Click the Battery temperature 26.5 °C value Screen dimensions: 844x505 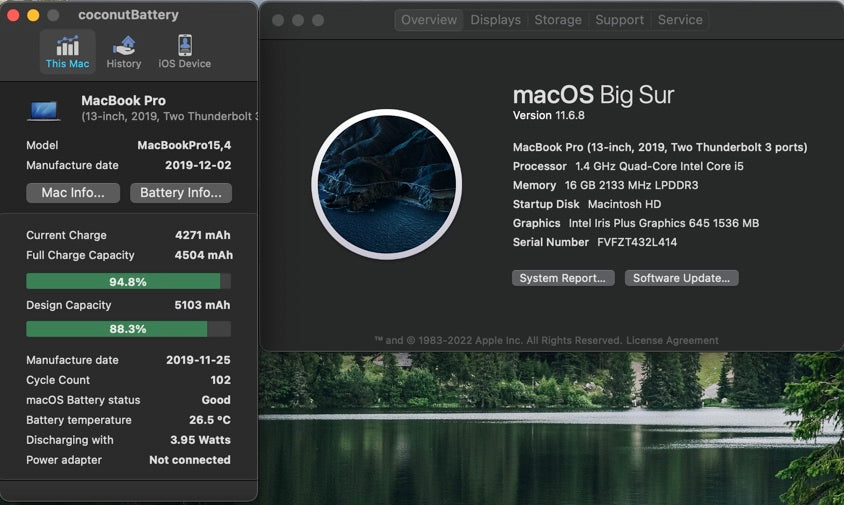(x=209, y=420)
